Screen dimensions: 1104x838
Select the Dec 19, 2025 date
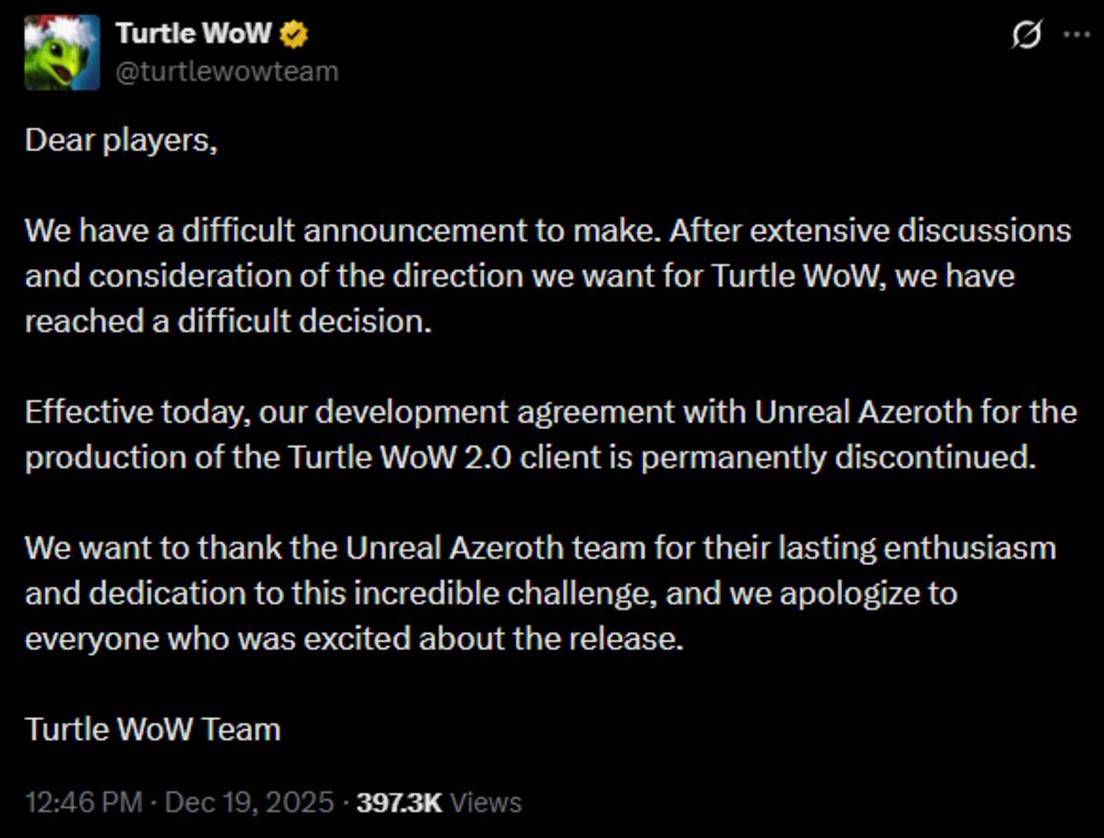pos(248,802)
